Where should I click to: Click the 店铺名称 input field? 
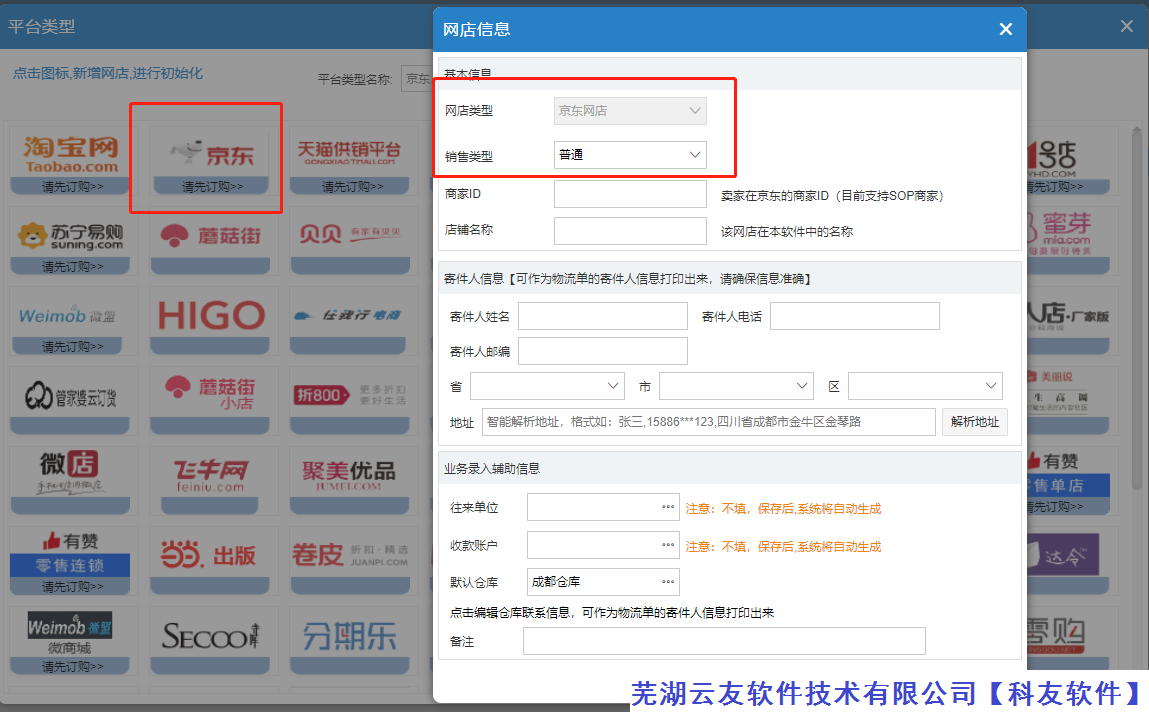pos(630,231)
